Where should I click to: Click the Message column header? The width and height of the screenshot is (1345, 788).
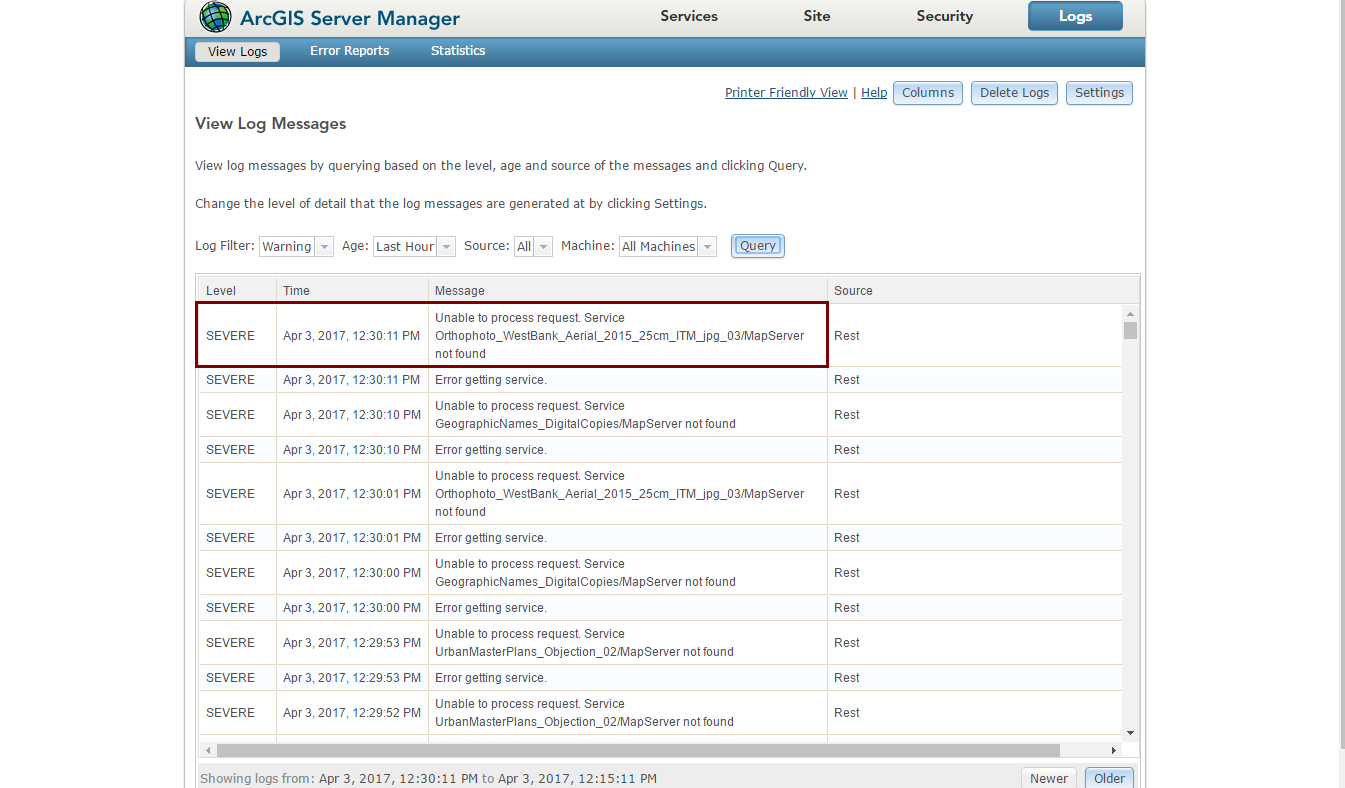(x=628, y=291)
